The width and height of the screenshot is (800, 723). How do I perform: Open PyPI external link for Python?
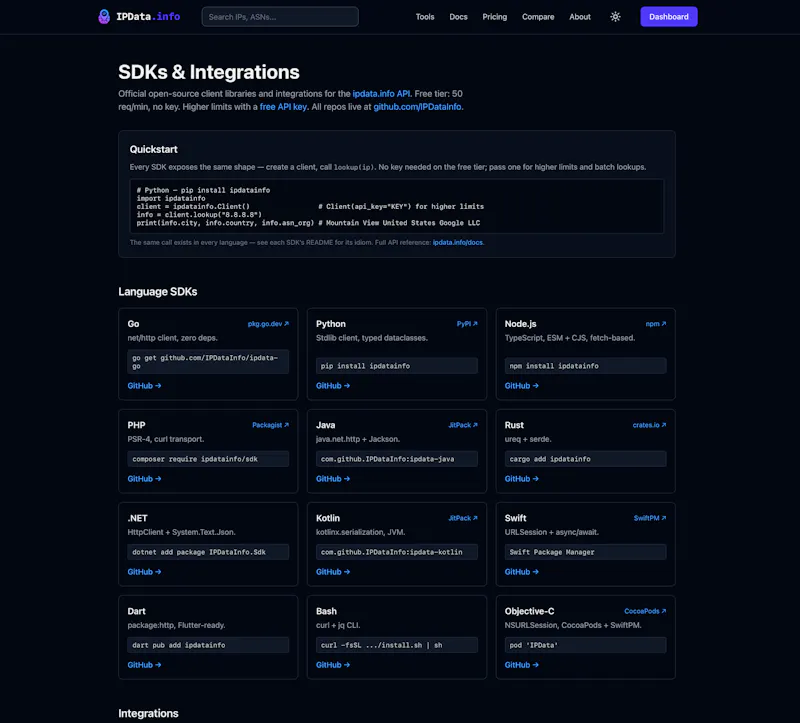[467, 324]
